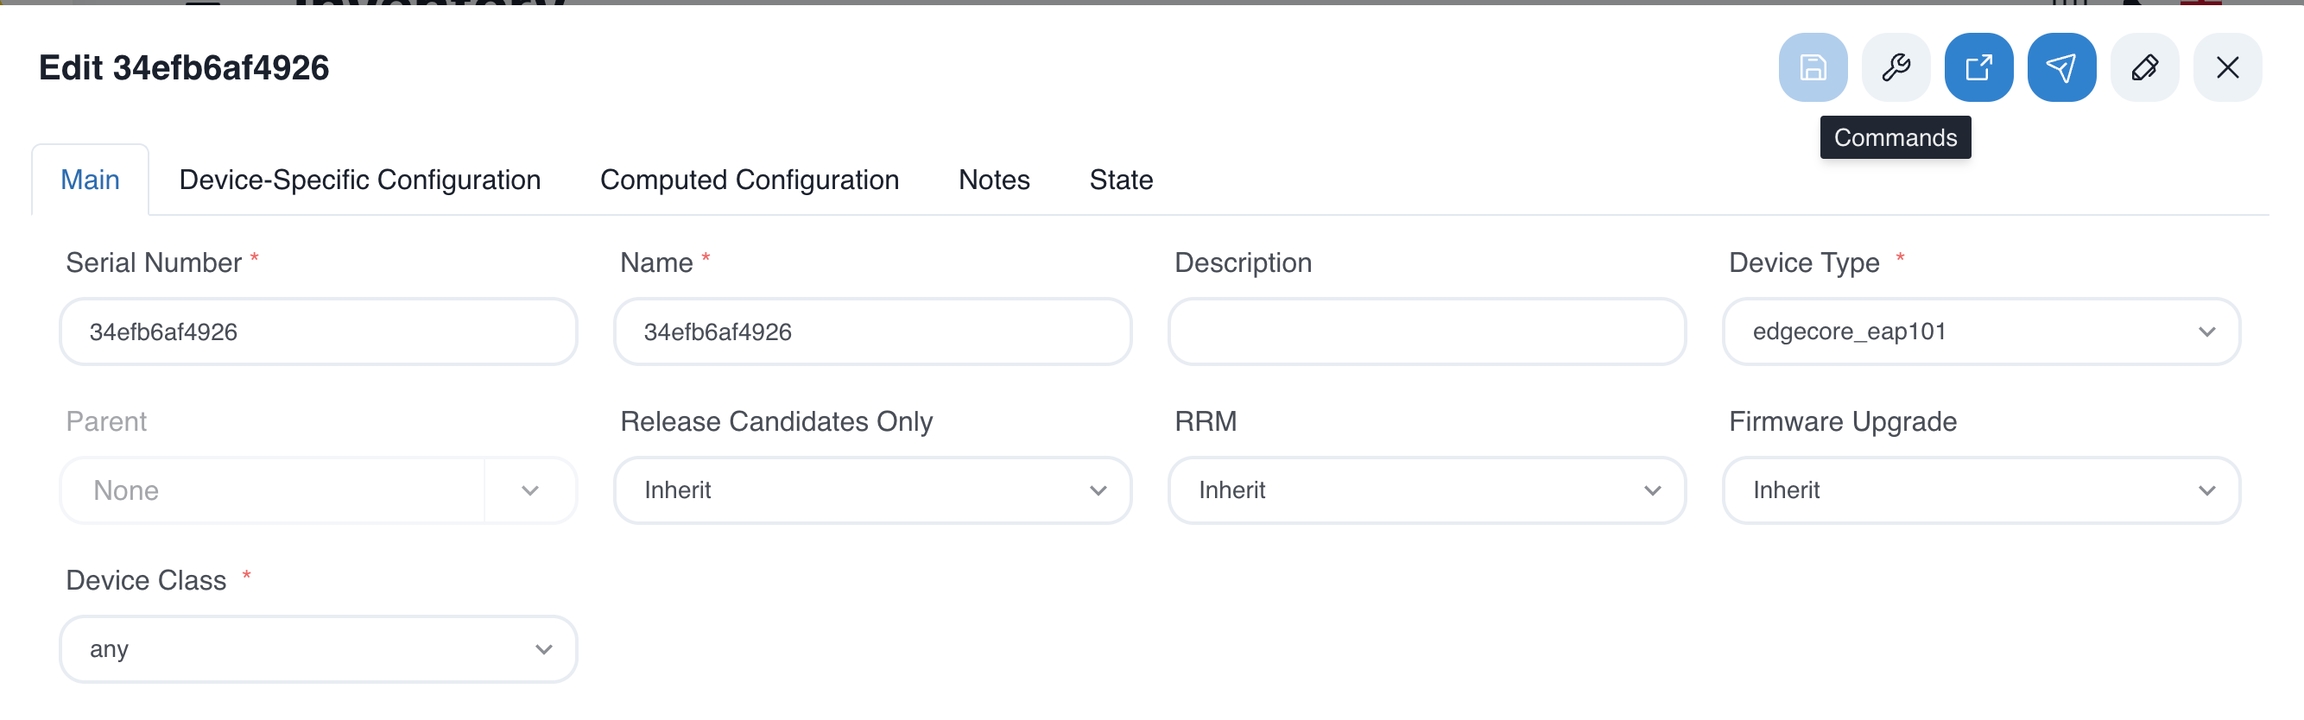Expand the Device Class dropdown
Image resolution: width=2304 pixels, height=720 pixels.
click(318, 649)
